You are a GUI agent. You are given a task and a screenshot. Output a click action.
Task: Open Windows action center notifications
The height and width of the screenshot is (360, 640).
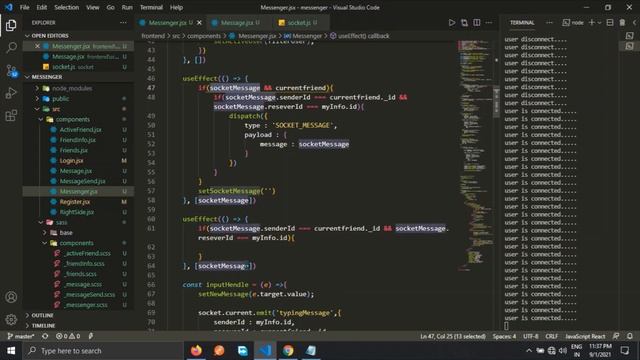(x=624, y=351)
